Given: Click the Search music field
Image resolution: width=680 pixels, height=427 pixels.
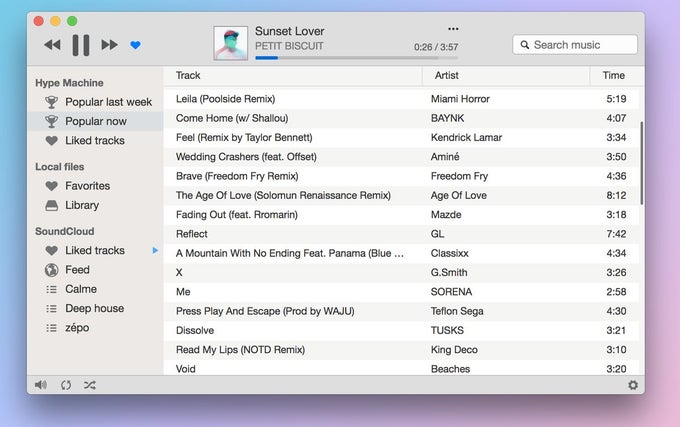Looking at the screenshot, I should pyautogui.click(x=575, y=45).
